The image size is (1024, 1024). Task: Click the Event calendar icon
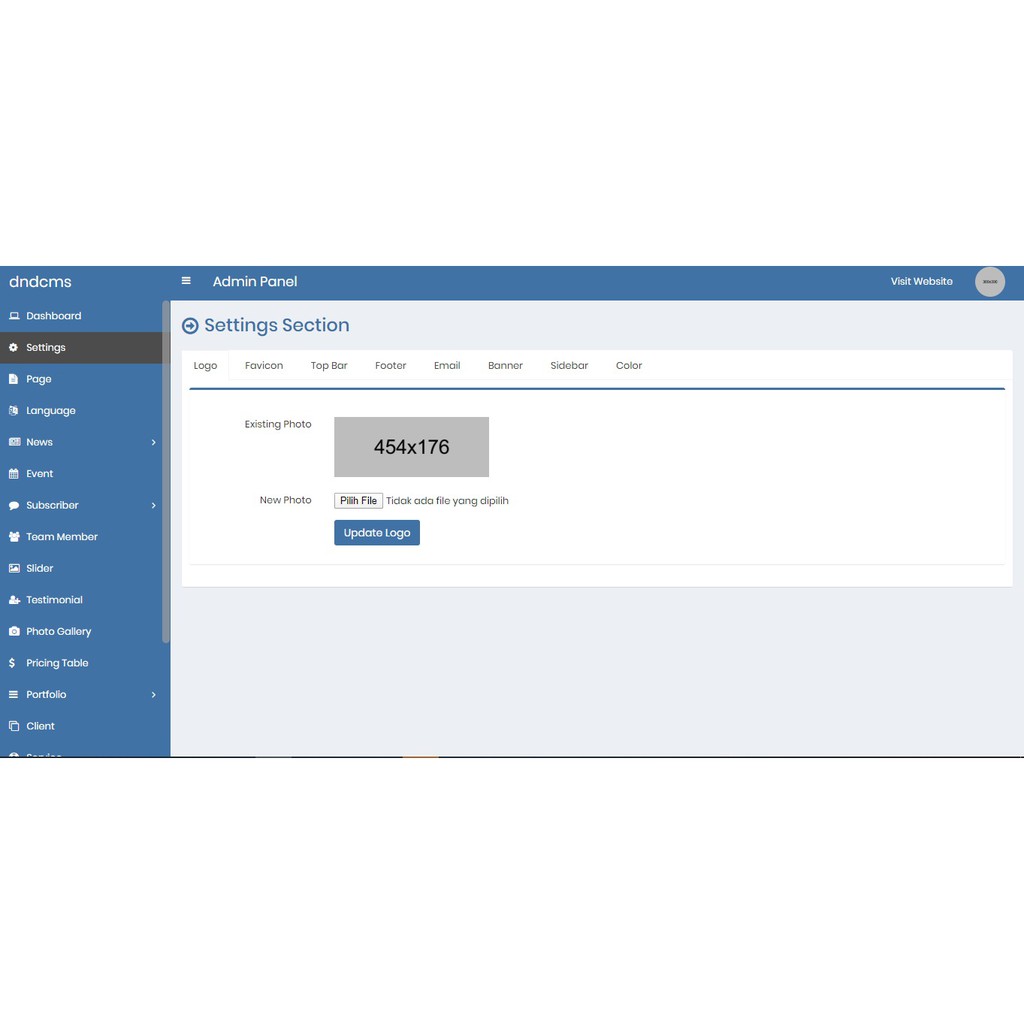(x=13, y=473)
